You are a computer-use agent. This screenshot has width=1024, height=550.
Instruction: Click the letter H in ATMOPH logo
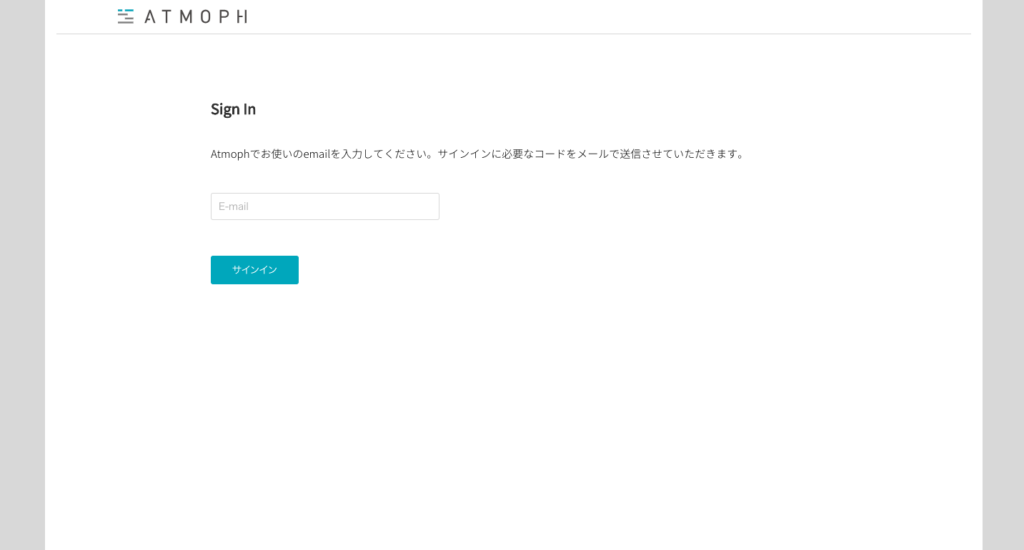click(242, 17)
